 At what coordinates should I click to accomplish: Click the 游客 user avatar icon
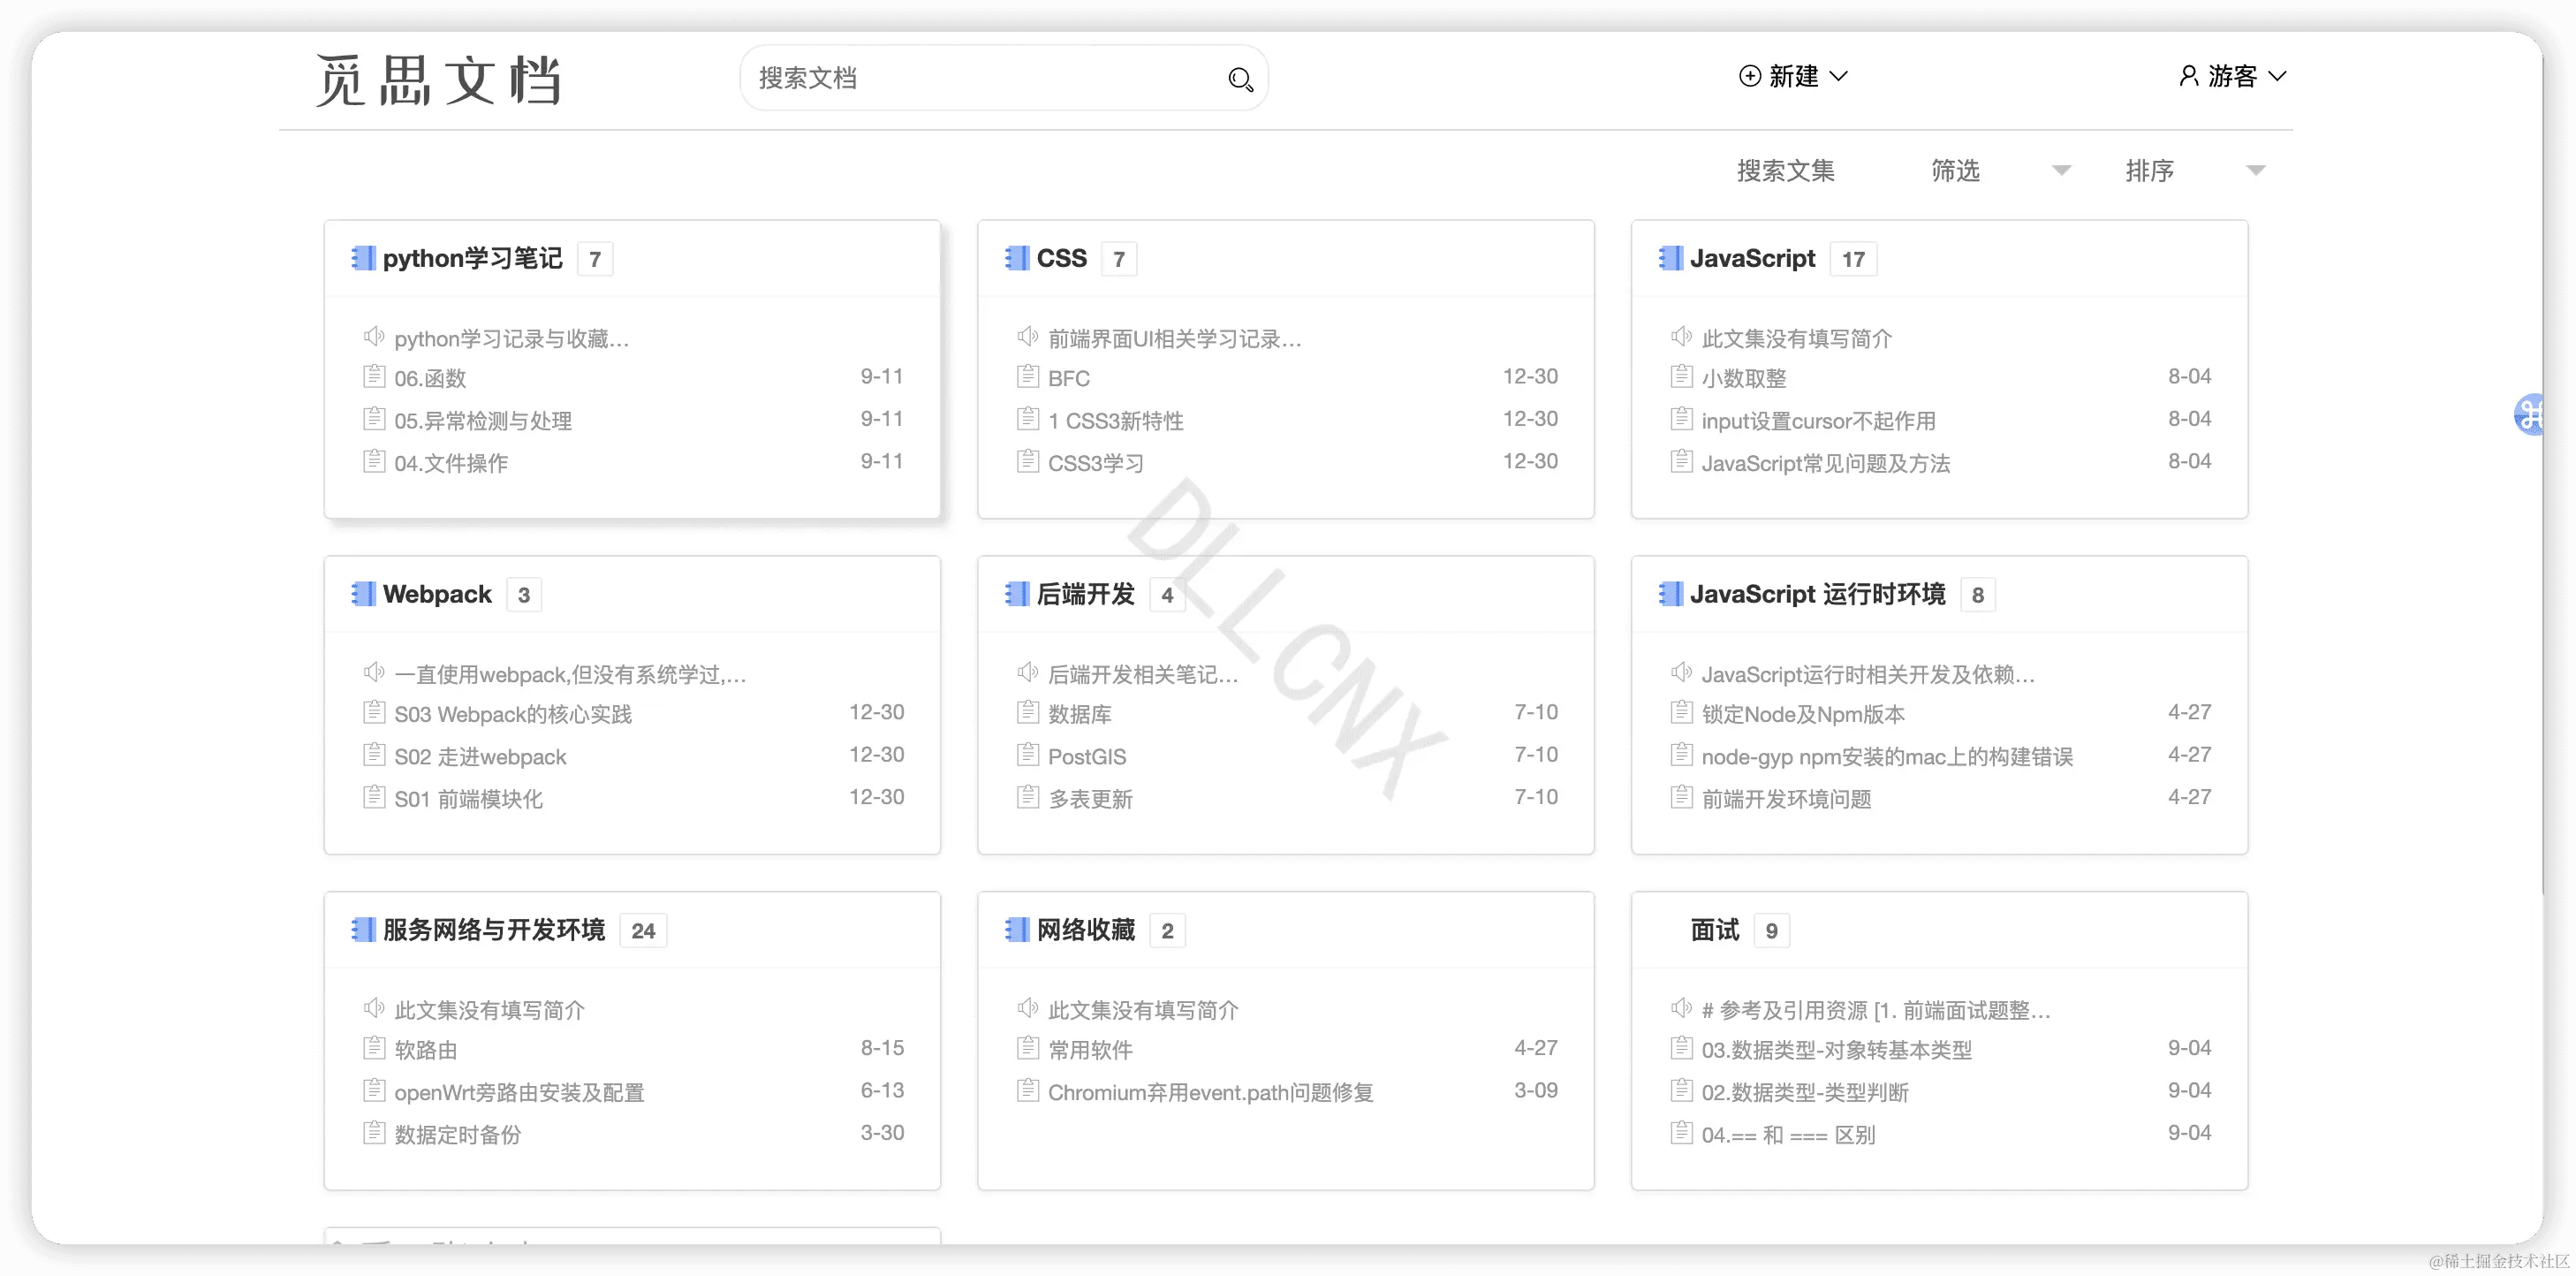point(2188,76)
